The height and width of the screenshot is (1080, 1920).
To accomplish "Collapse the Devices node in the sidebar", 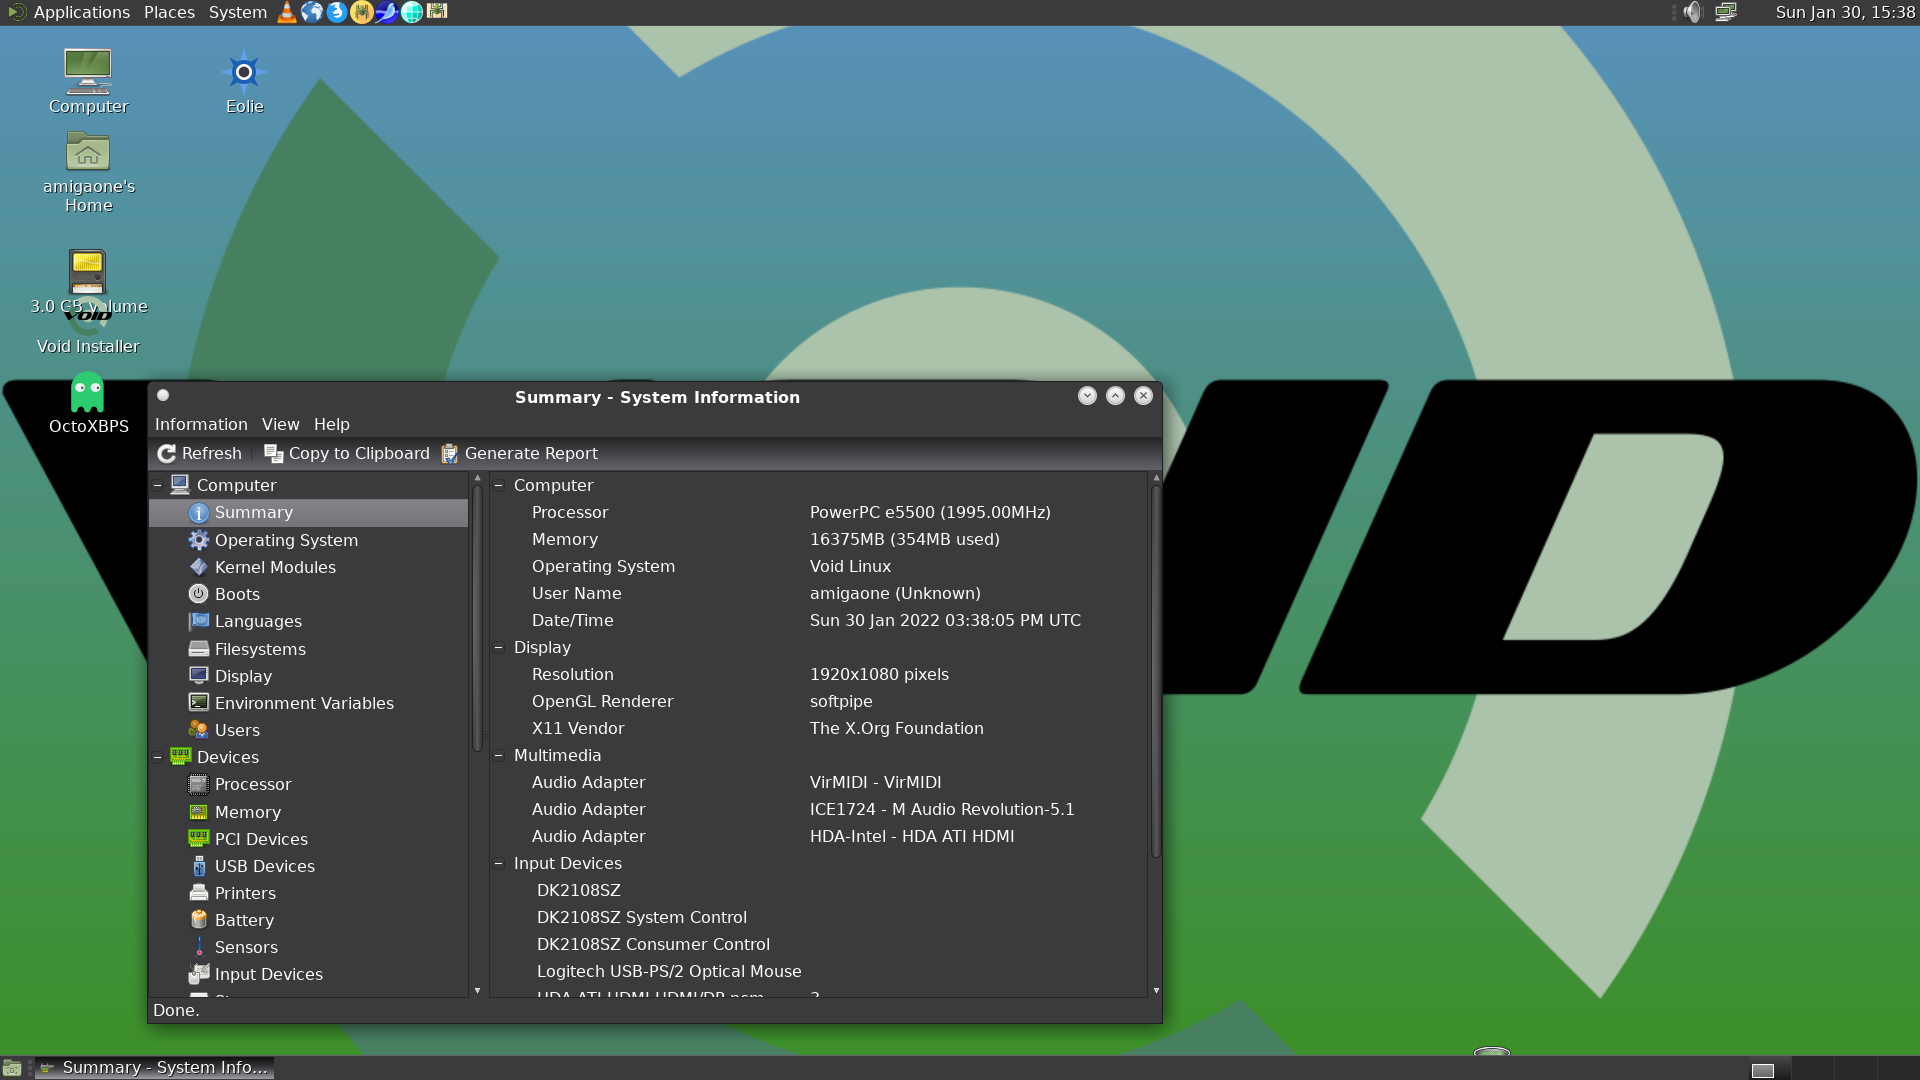I will click(x=158, y=757).
